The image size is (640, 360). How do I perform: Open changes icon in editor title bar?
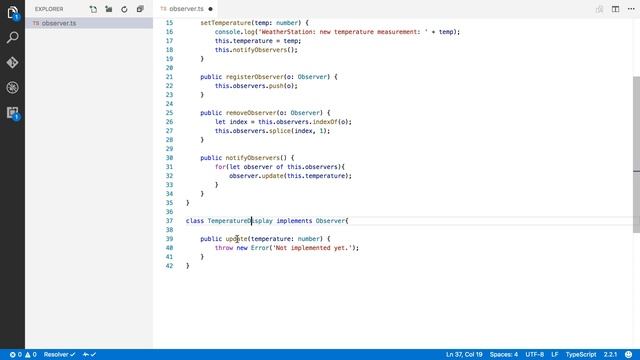click(x=599, y=9)
